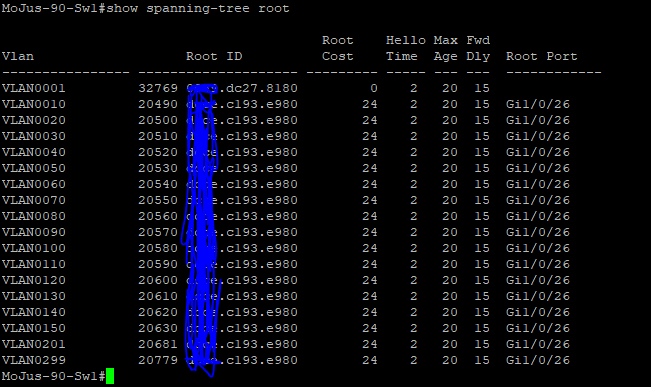Click priority value 20500
Viewport: 651px width, 387px height.
pyautogui.click(x=158, y=120)
